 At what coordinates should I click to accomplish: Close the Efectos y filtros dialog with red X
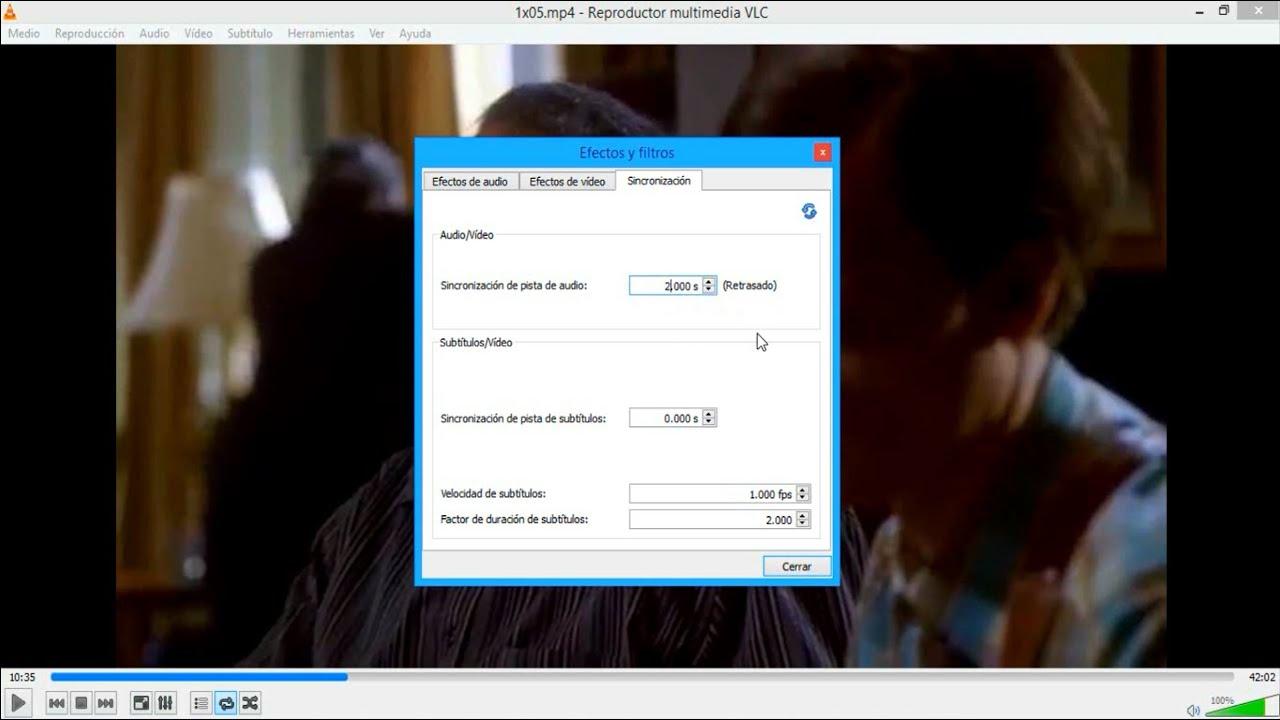point(822,153)
